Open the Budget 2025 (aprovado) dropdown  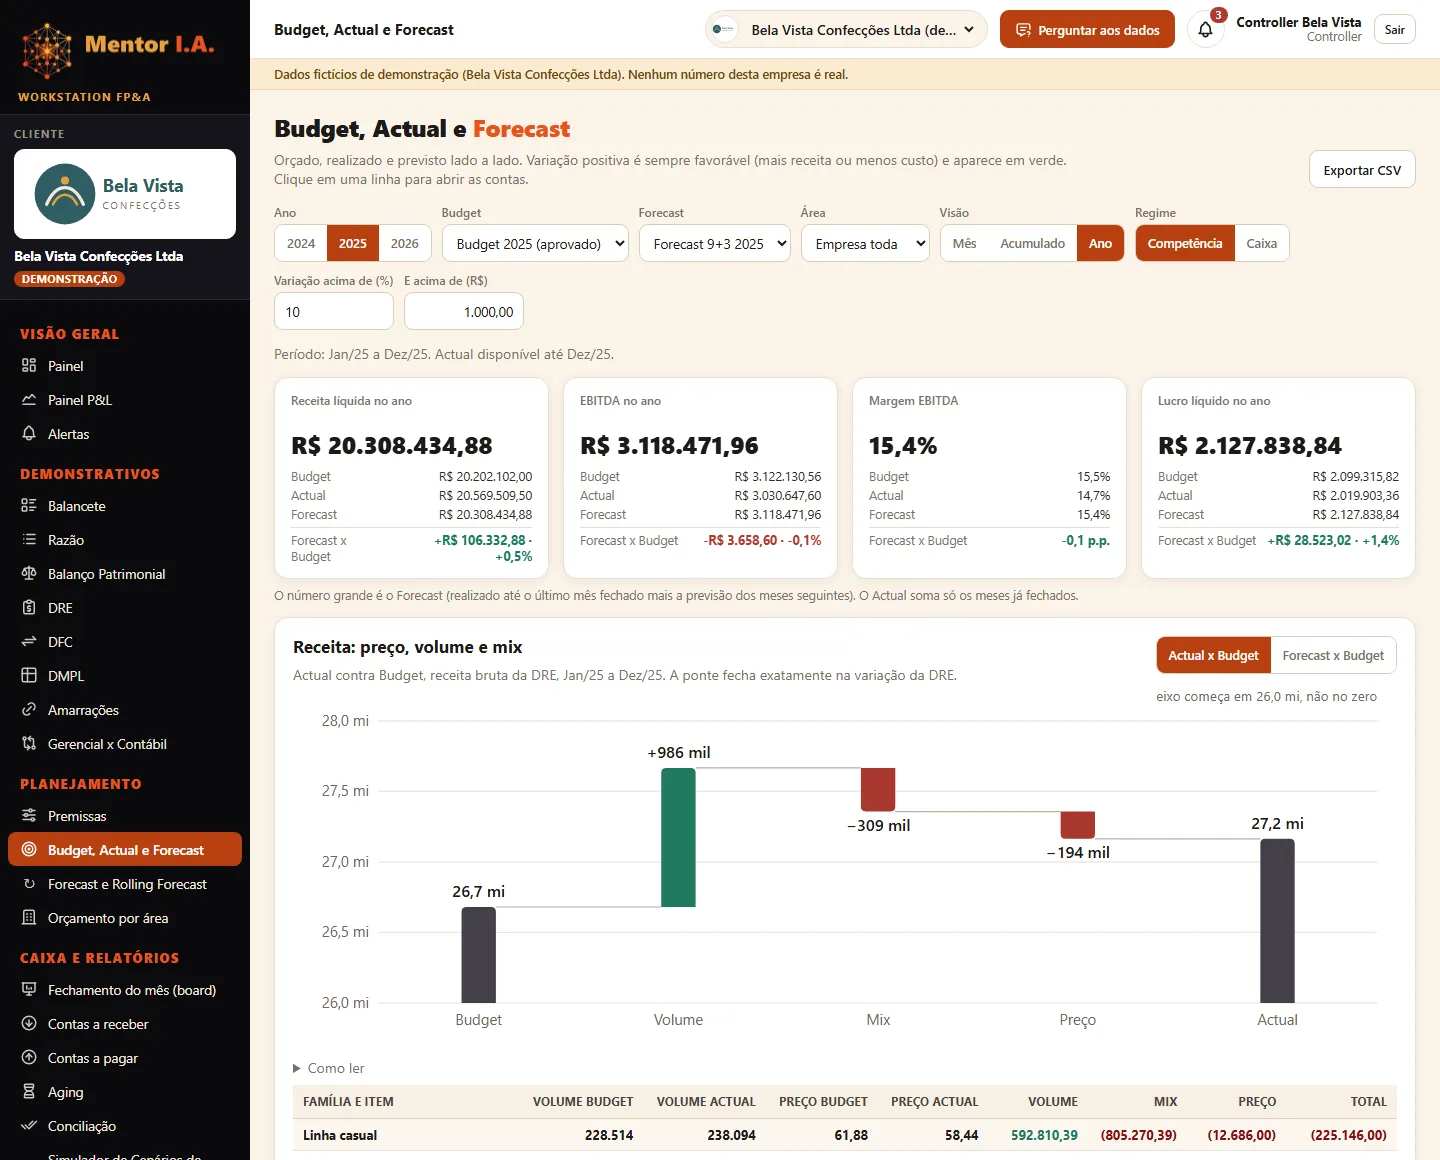pos(535,243)
